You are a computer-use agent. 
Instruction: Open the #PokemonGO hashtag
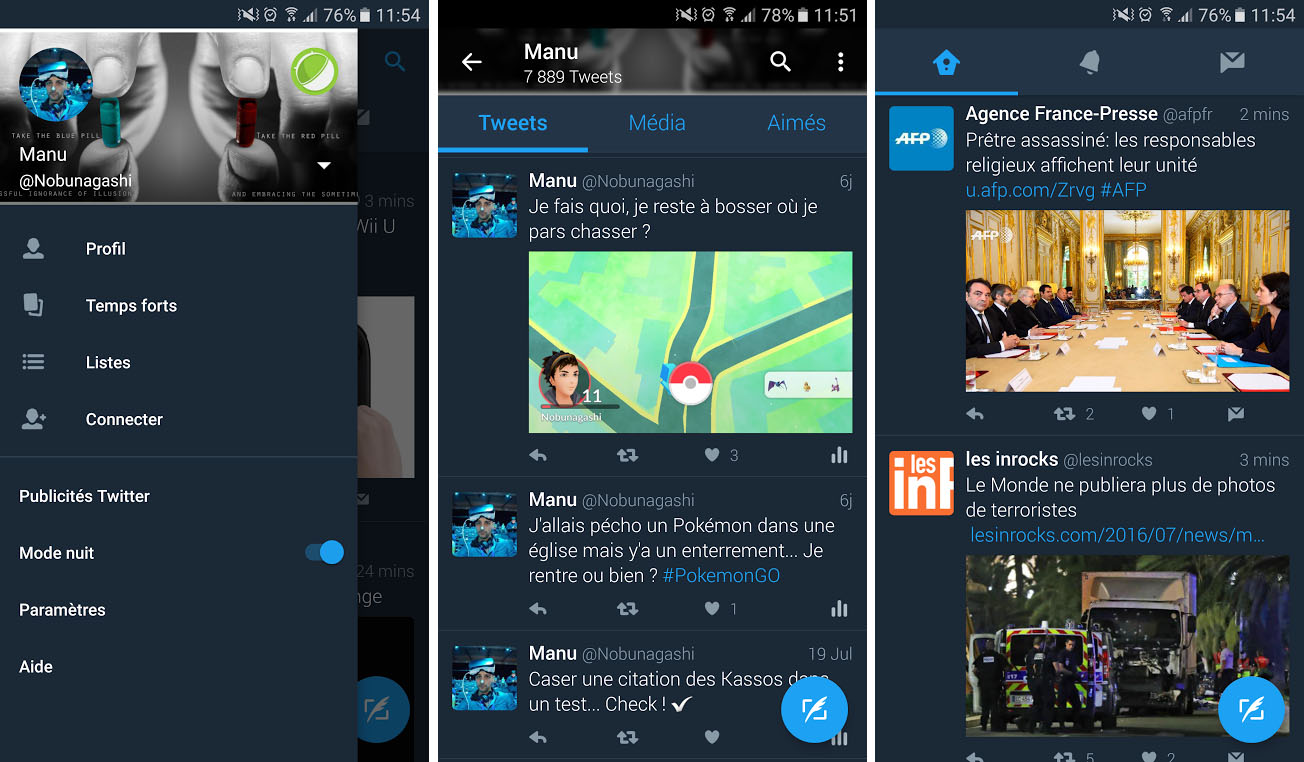[x=721, y=576]
